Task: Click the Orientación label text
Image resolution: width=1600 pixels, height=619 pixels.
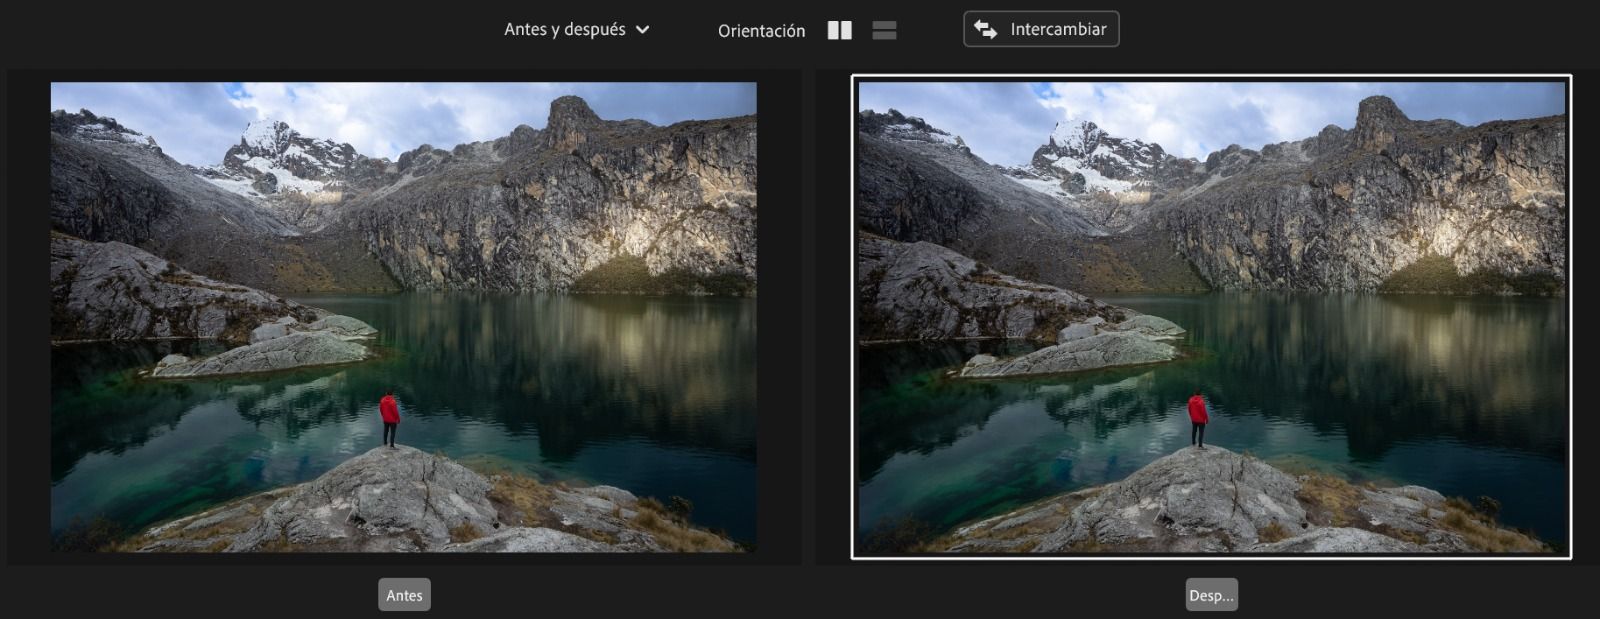Action: point(761,31)
